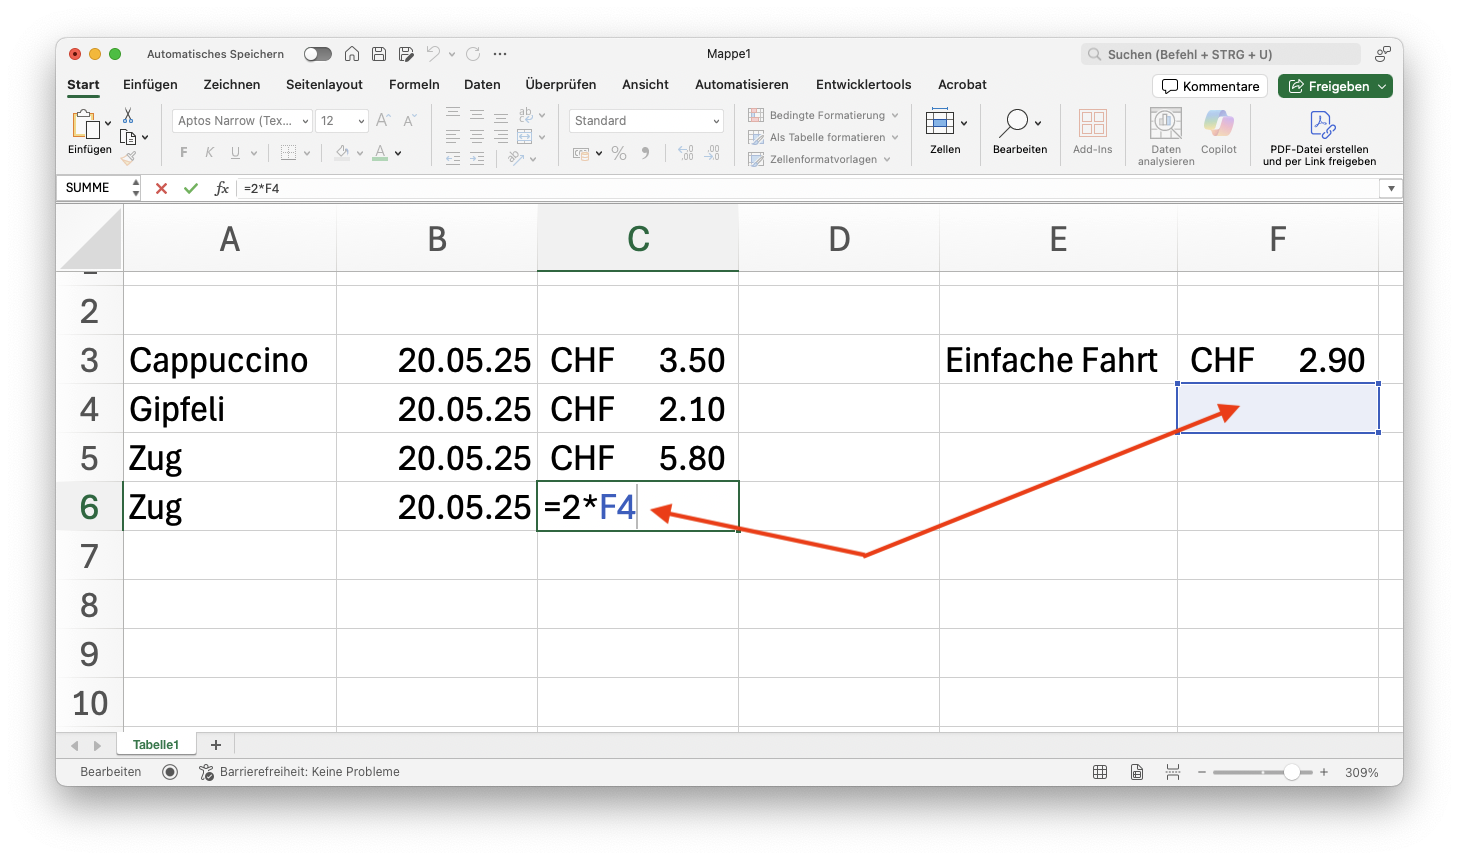Screen dimensions: 1459x860
Task: Expand the formula bar with the arrow
Action: pyautogui.click(x=1390, y=188)
